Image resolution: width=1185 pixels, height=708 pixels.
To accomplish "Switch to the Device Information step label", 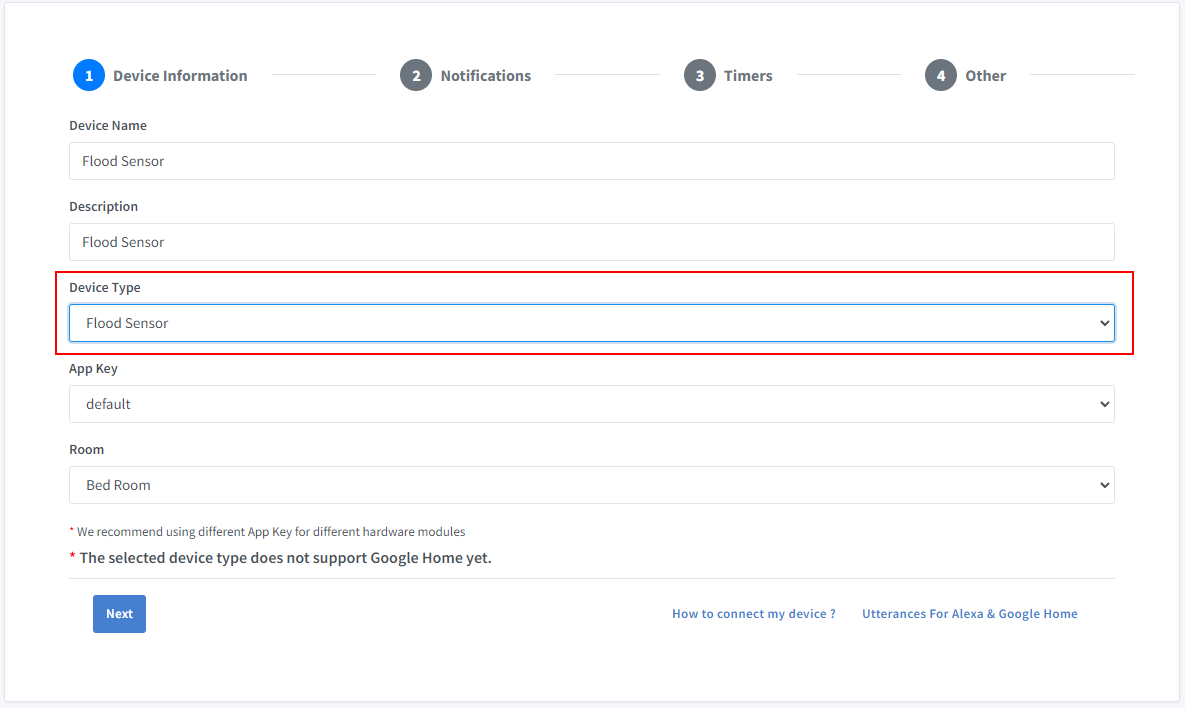I will click(x=180, y=76).
